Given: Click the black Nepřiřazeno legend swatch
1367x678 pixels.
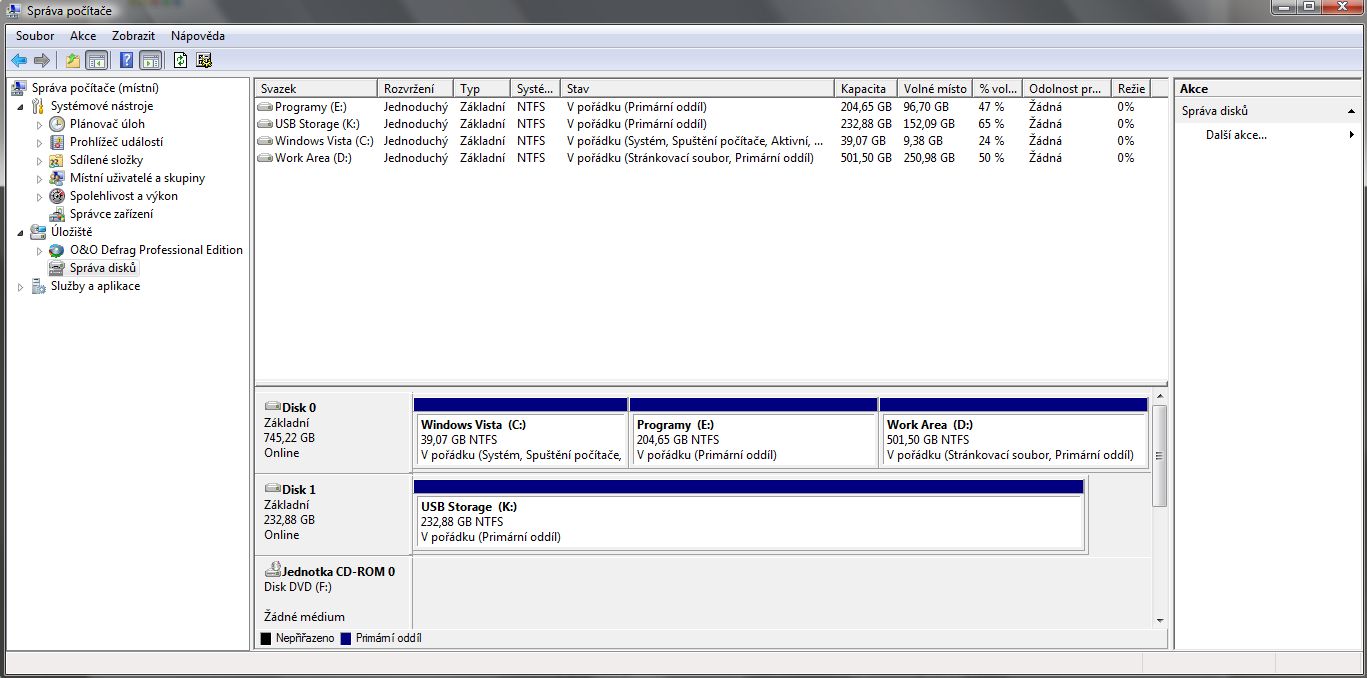Looking at the screenshot, I should (266, 638).
